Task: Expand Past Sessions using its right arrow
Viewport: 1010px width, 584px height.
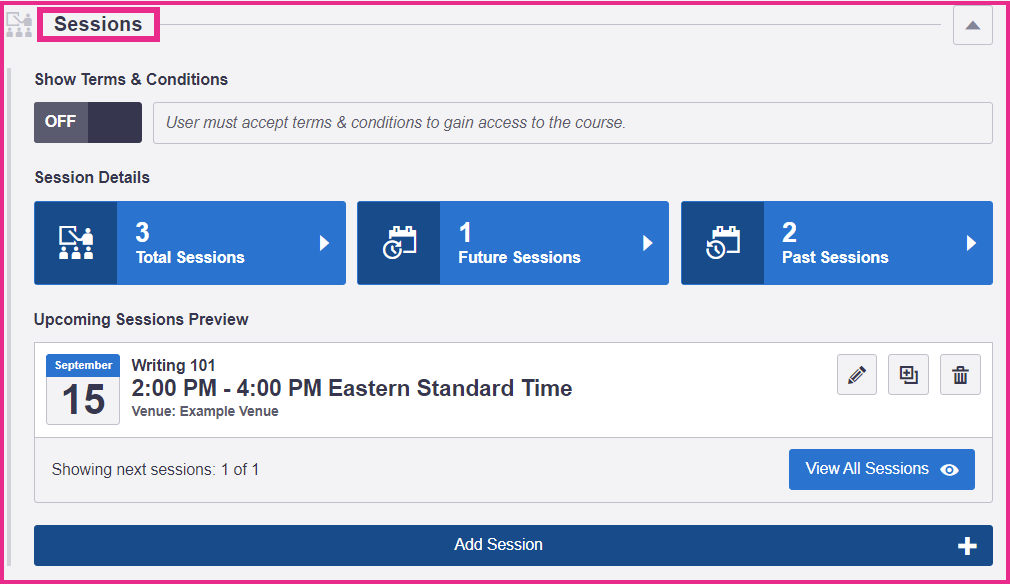Action: pyautogui.click(x=971, y=243)
